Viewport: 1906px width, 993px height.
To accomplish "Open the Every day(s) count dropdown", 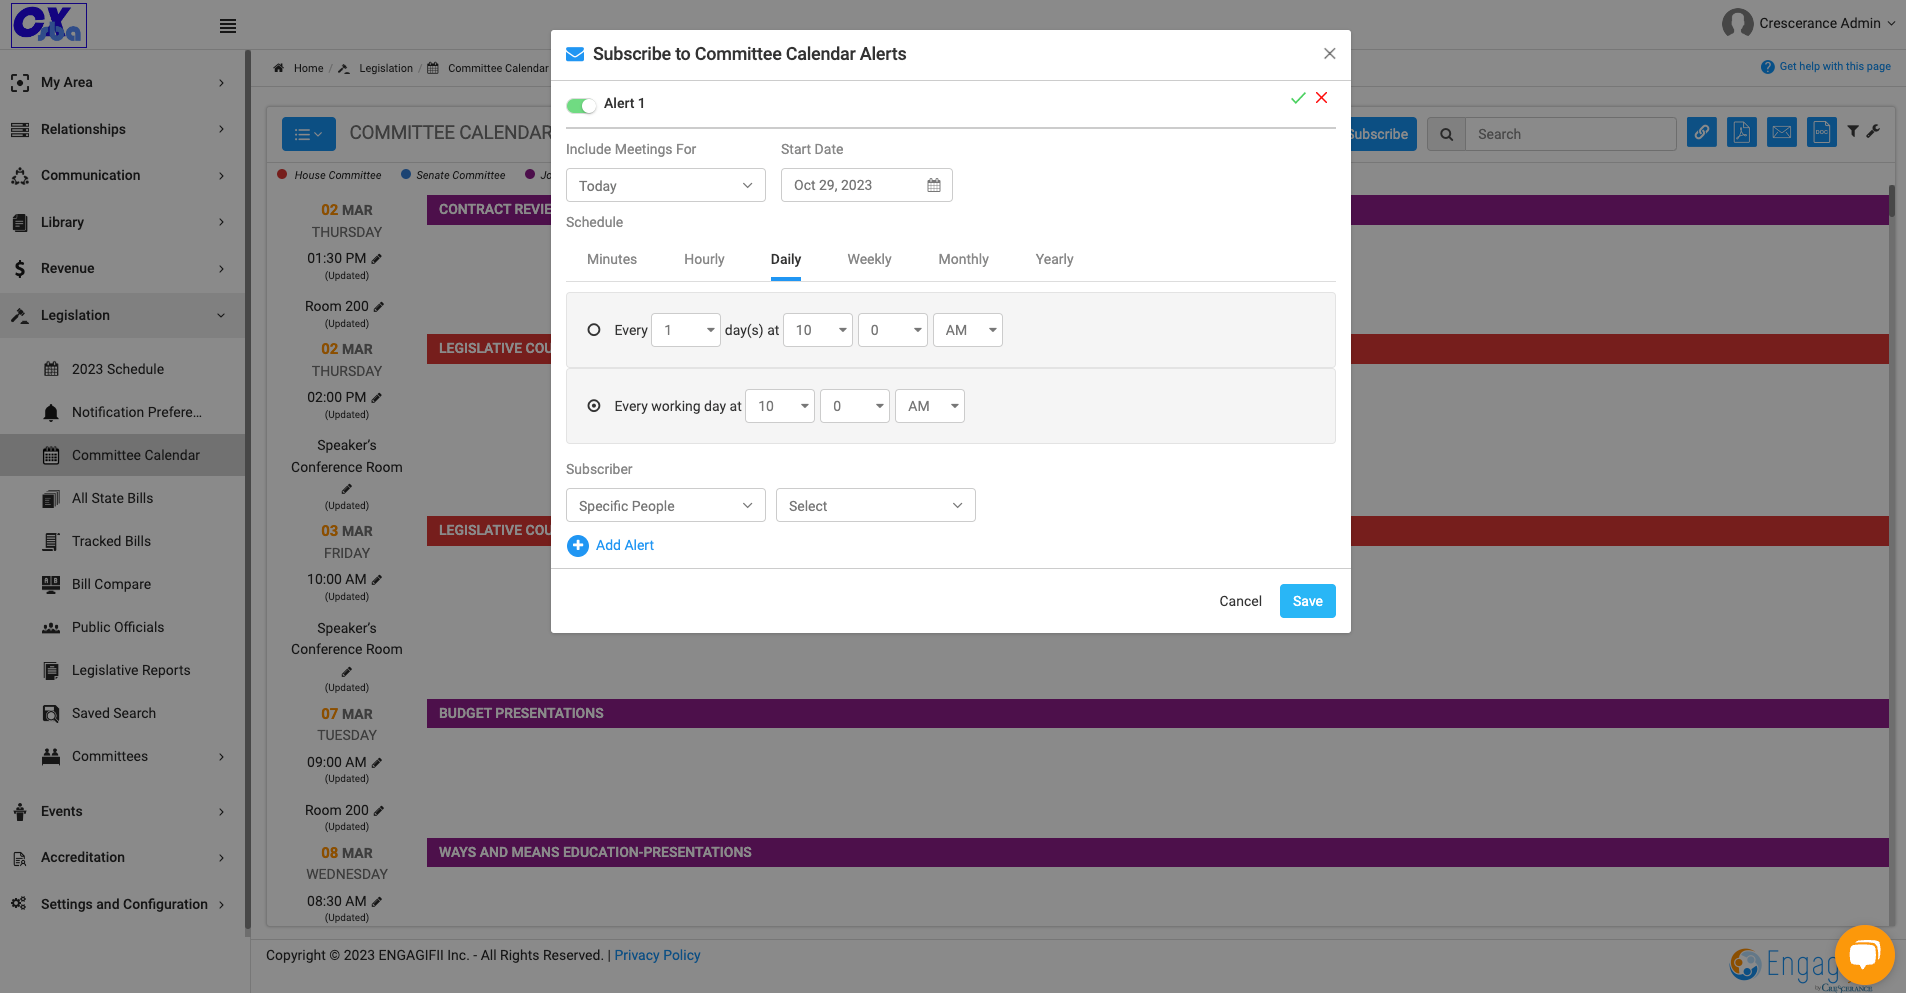I will coord(686,330).
